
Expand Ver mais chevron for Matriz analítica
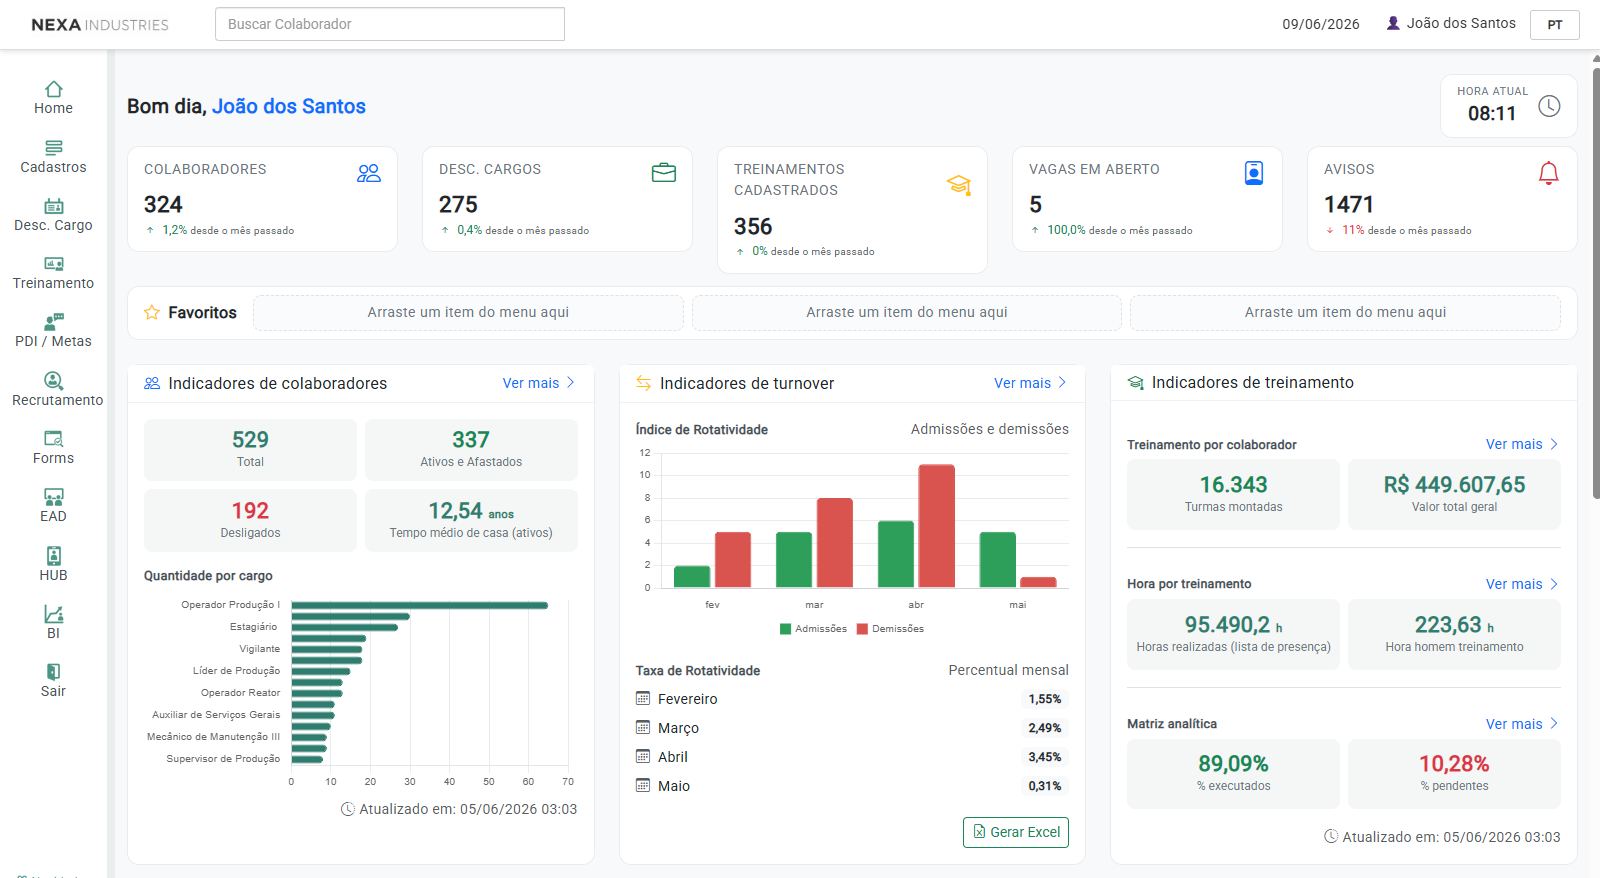1554,724
